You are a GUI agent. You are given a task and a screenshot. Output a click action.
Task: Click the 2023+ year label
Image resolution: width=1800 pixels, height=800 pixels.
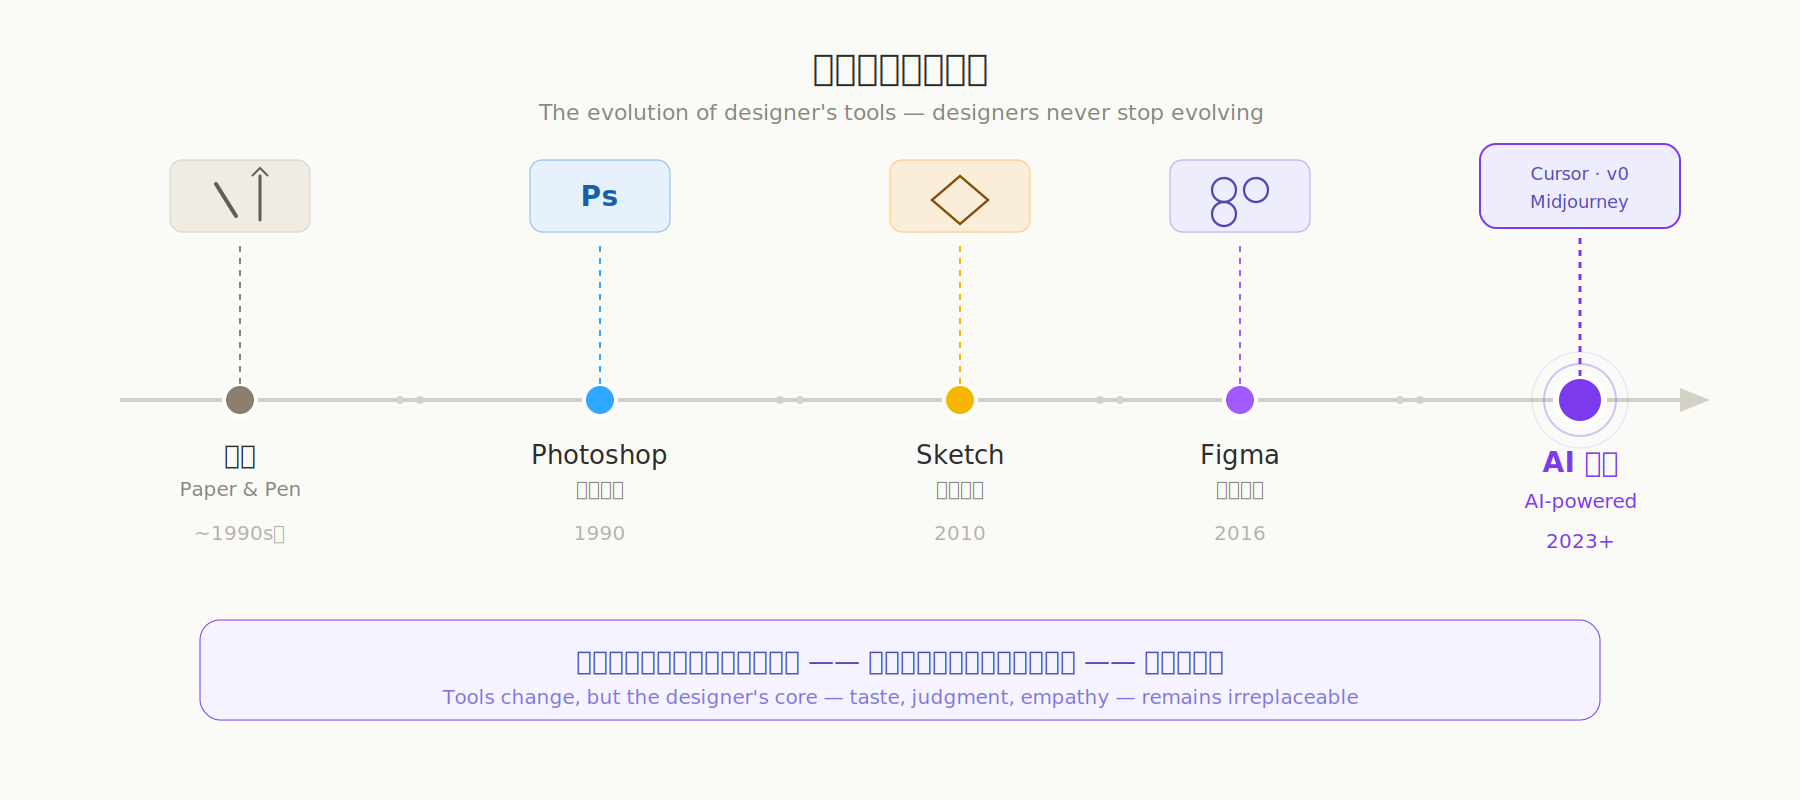click(x=1580, y=541)
